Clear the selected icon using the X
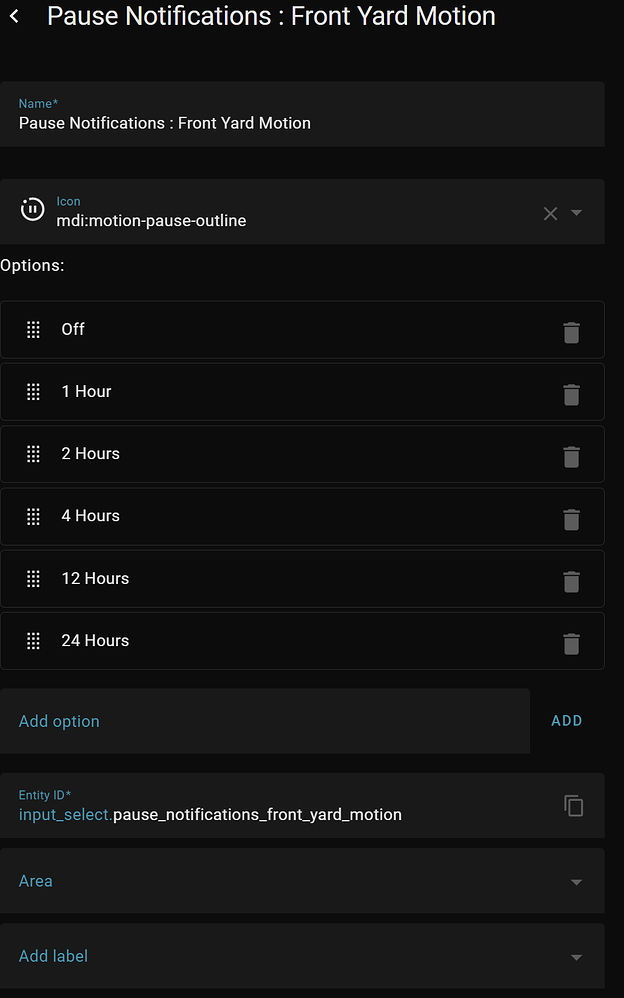 (550, 213)
